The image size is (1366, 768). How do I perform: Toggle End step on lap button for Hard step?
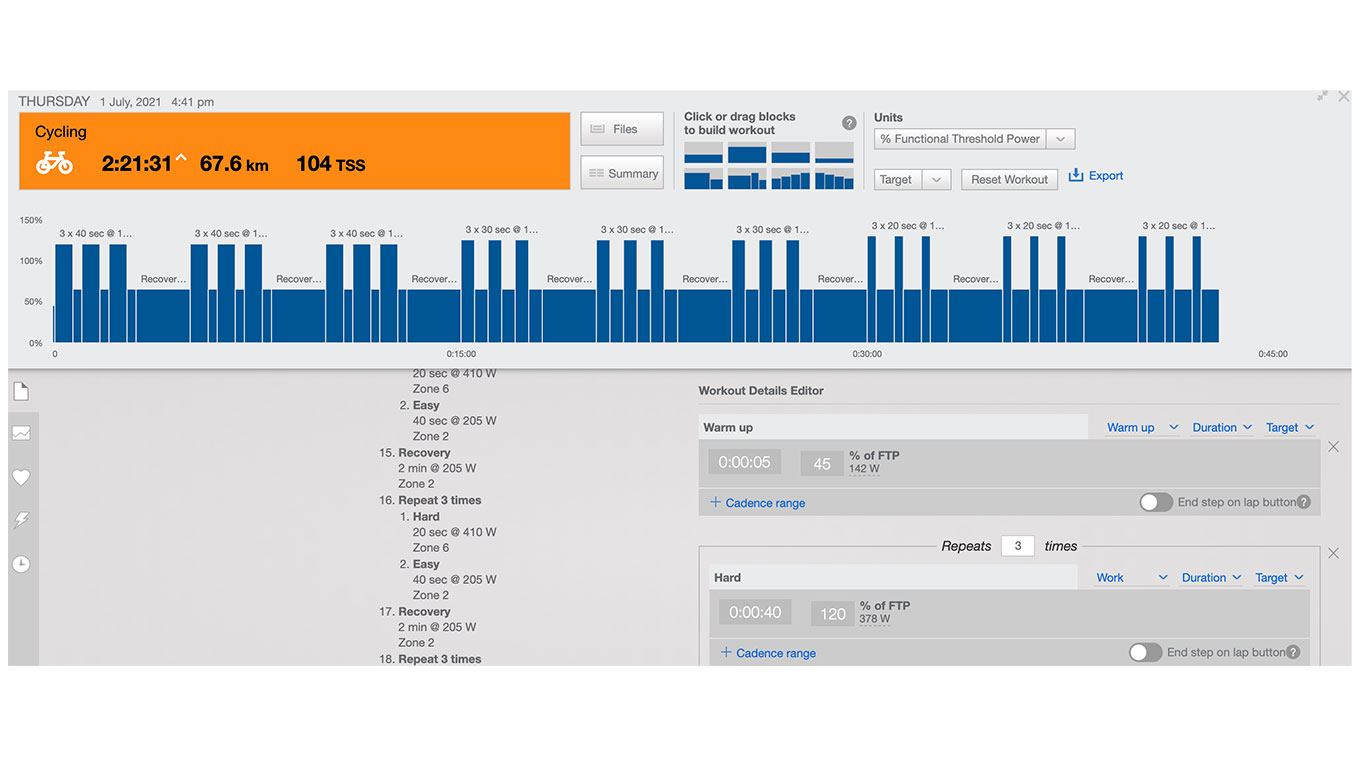pos(1146,652)
